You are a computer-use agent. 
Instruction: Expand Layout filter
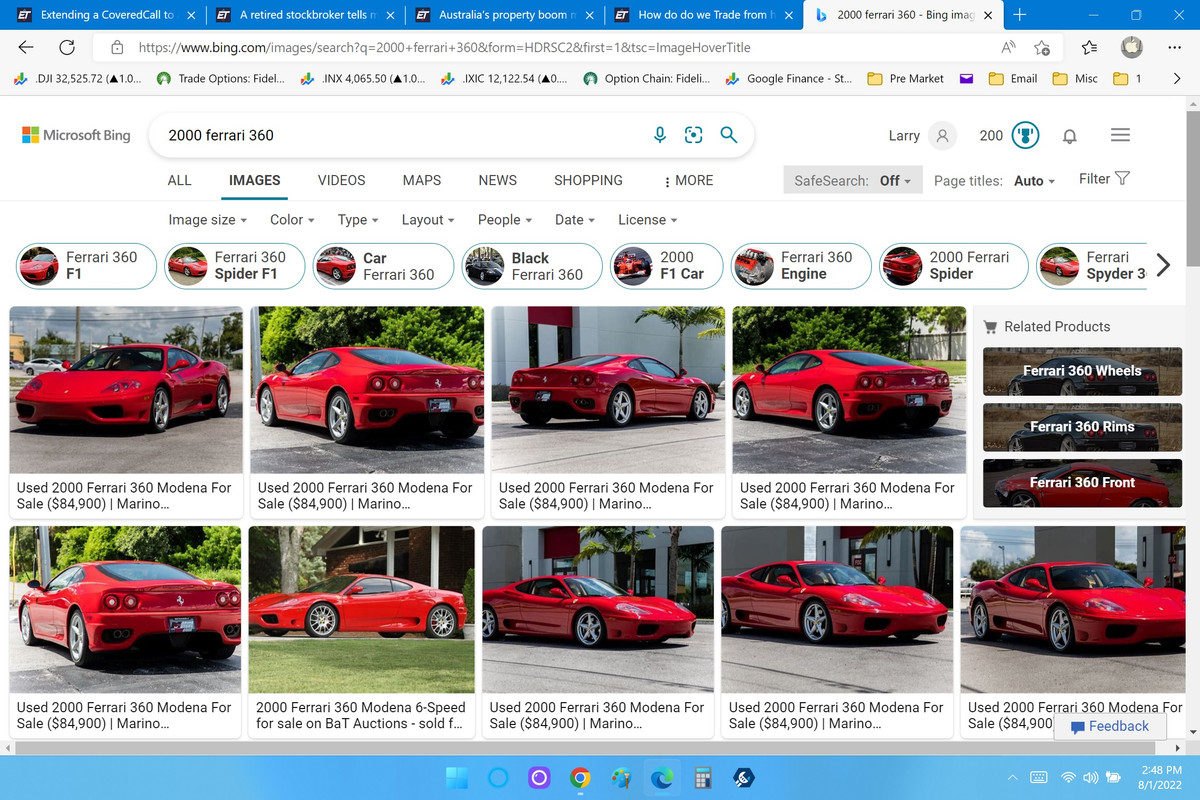[428, 220]
